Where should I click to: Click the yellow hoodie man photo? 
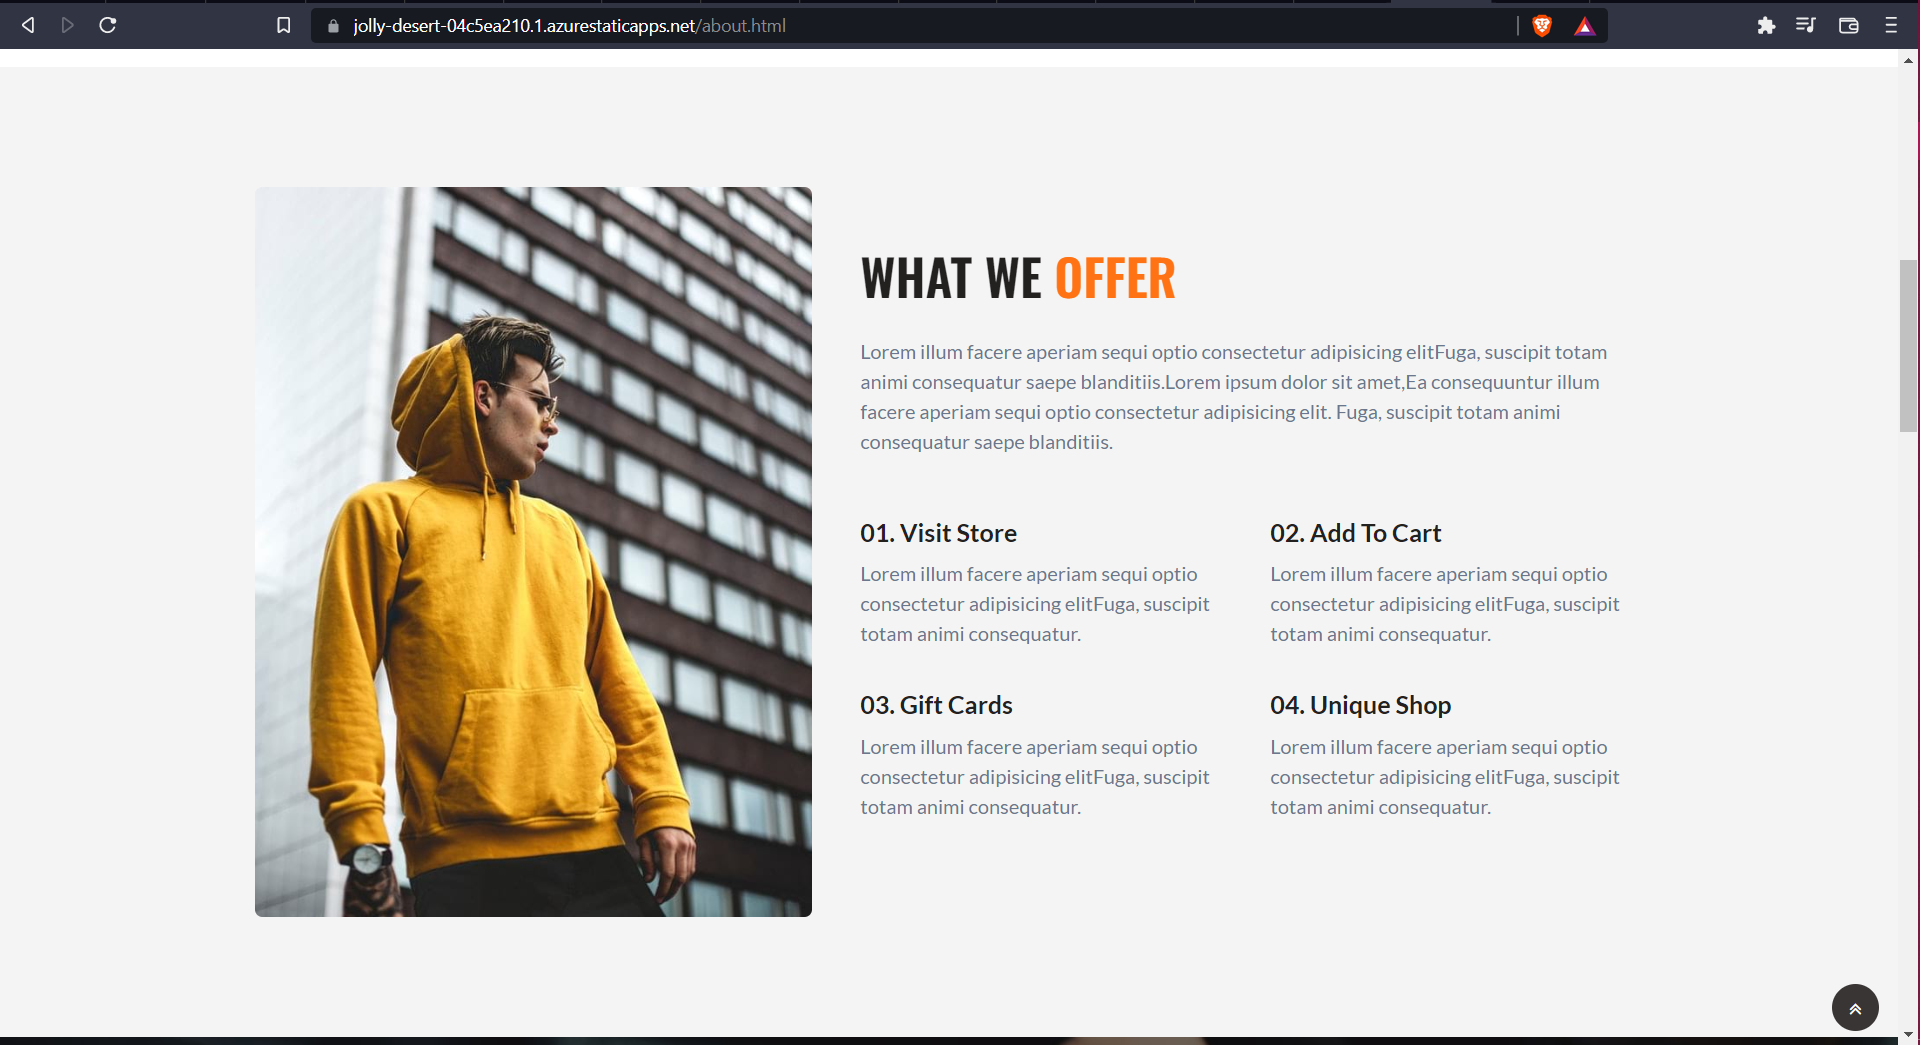coord(533,552)
